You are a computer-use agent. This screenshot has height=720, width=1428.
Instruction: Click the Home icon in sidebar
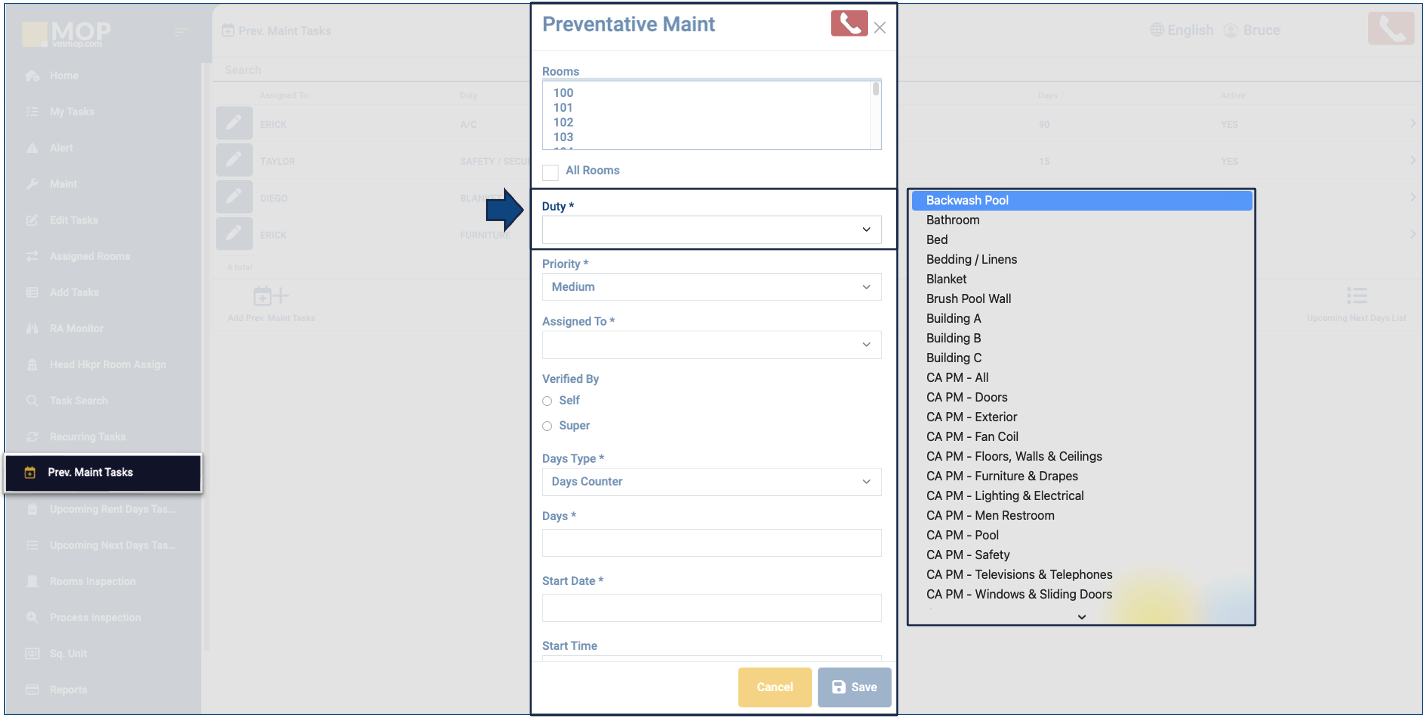pyautogui.click(x=32, y=76)
